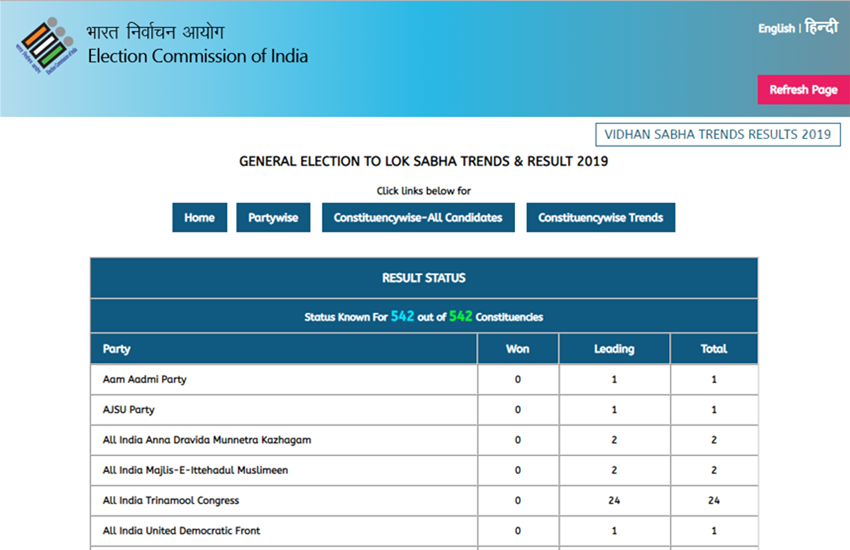
Task: Select All India Anna Dravida Munnetra Kazhagam
Action: coord(214,440)
